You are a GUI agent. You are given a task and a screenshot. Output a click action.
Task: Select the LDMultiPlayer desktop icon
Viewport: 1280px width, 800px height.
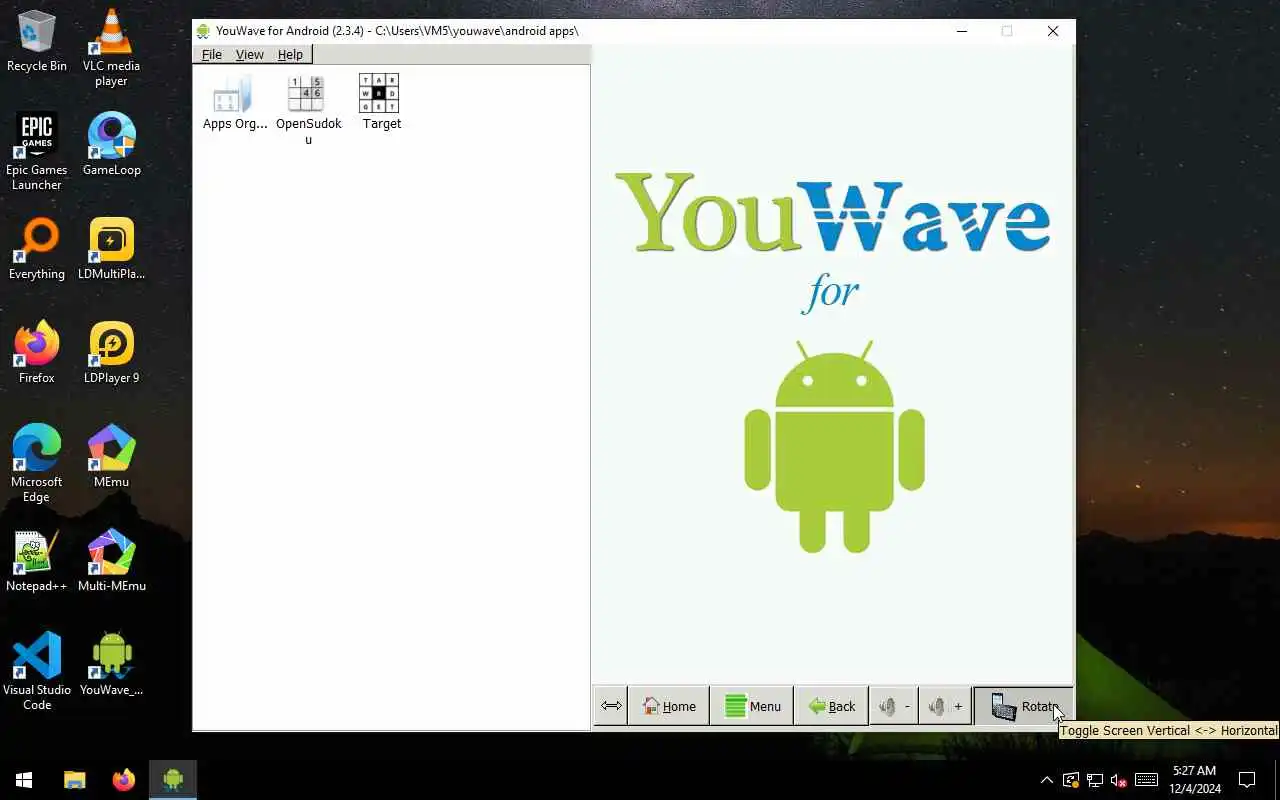tap(111, 249)
